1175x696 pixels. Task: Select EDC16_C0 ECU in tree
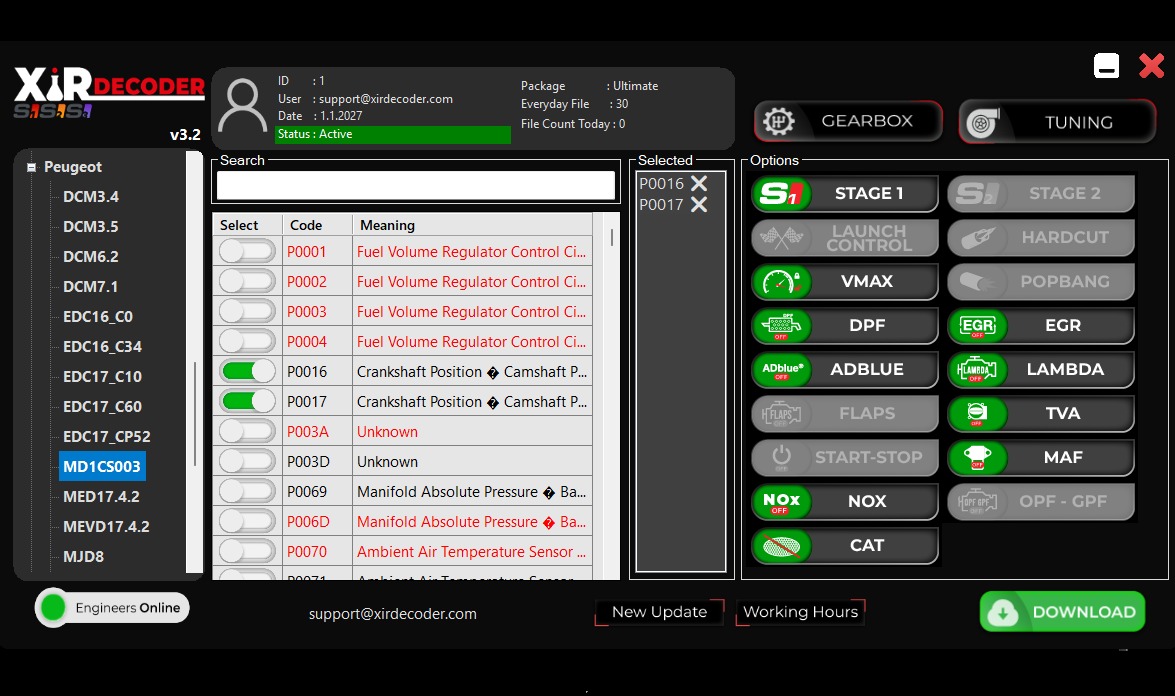click(98, 316)
